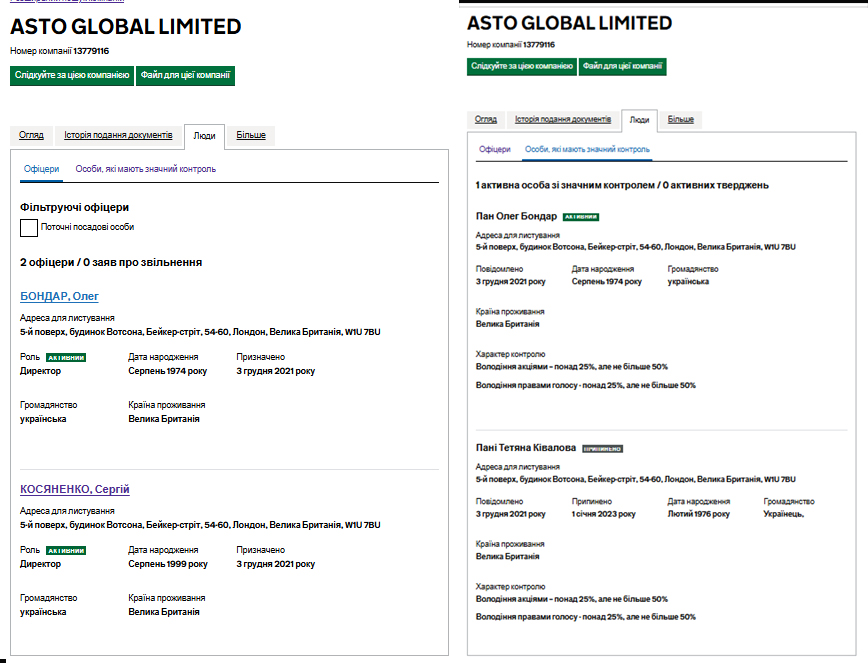Open 'Історія подання документів' tab in right page

pos(563,119)
